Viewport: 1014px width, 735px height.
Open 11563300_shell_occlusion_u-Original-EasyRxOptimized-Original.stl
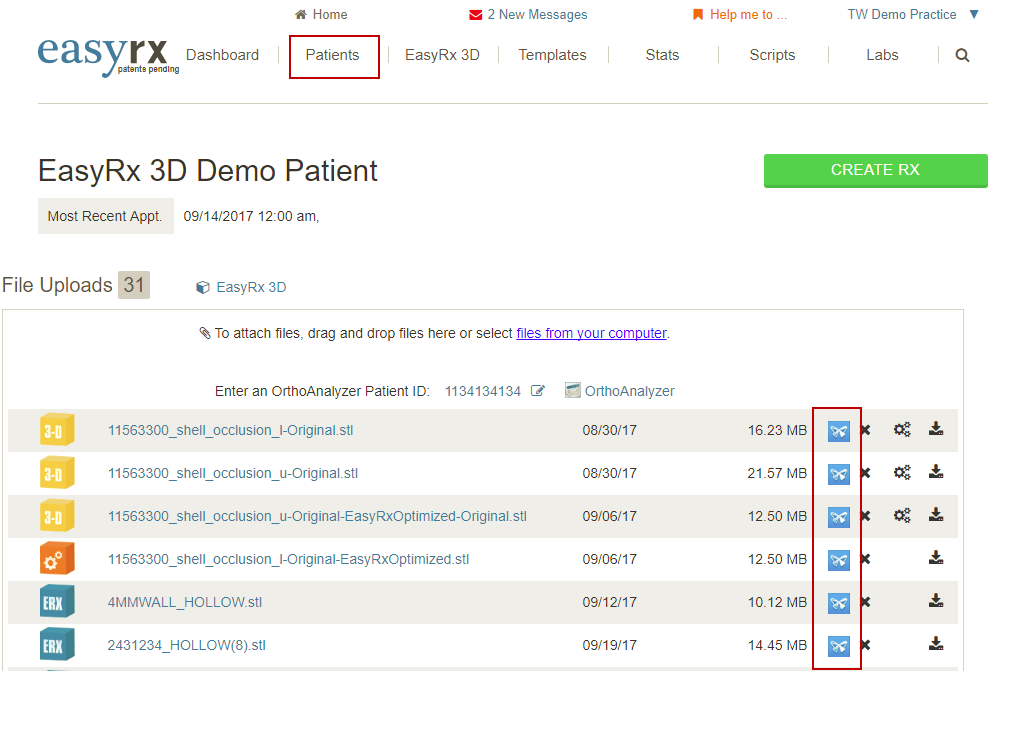point(317,517)
